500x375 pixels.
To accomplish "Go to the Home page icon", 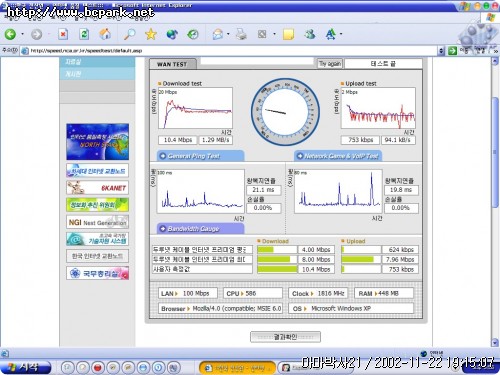I will point(105,34).
